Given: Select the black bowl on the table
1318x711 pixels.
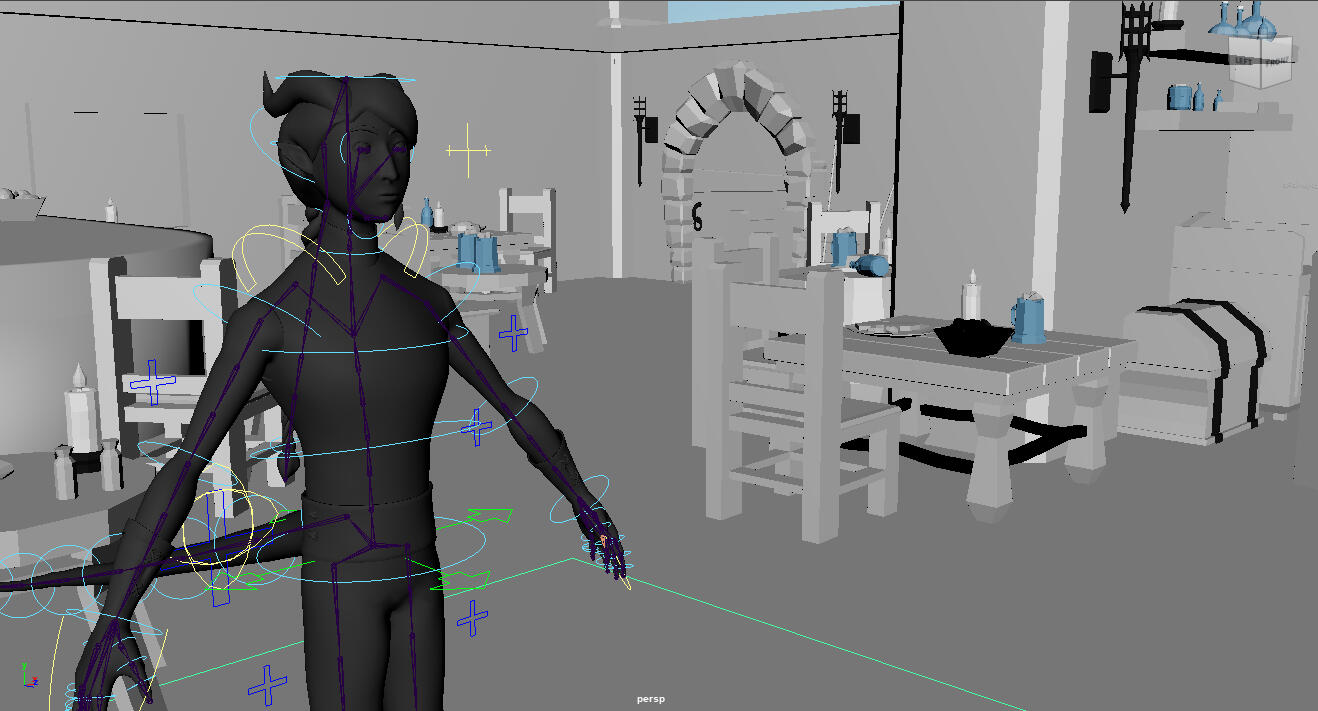Looking at the screenshot, I should tap(972, 337).
